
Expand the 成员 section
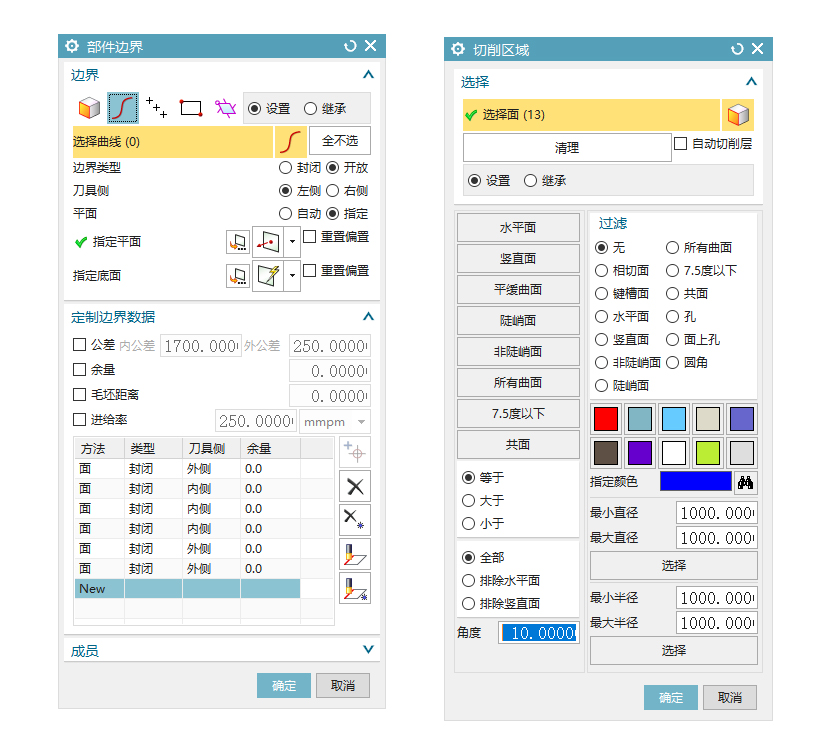click(368, 650)
